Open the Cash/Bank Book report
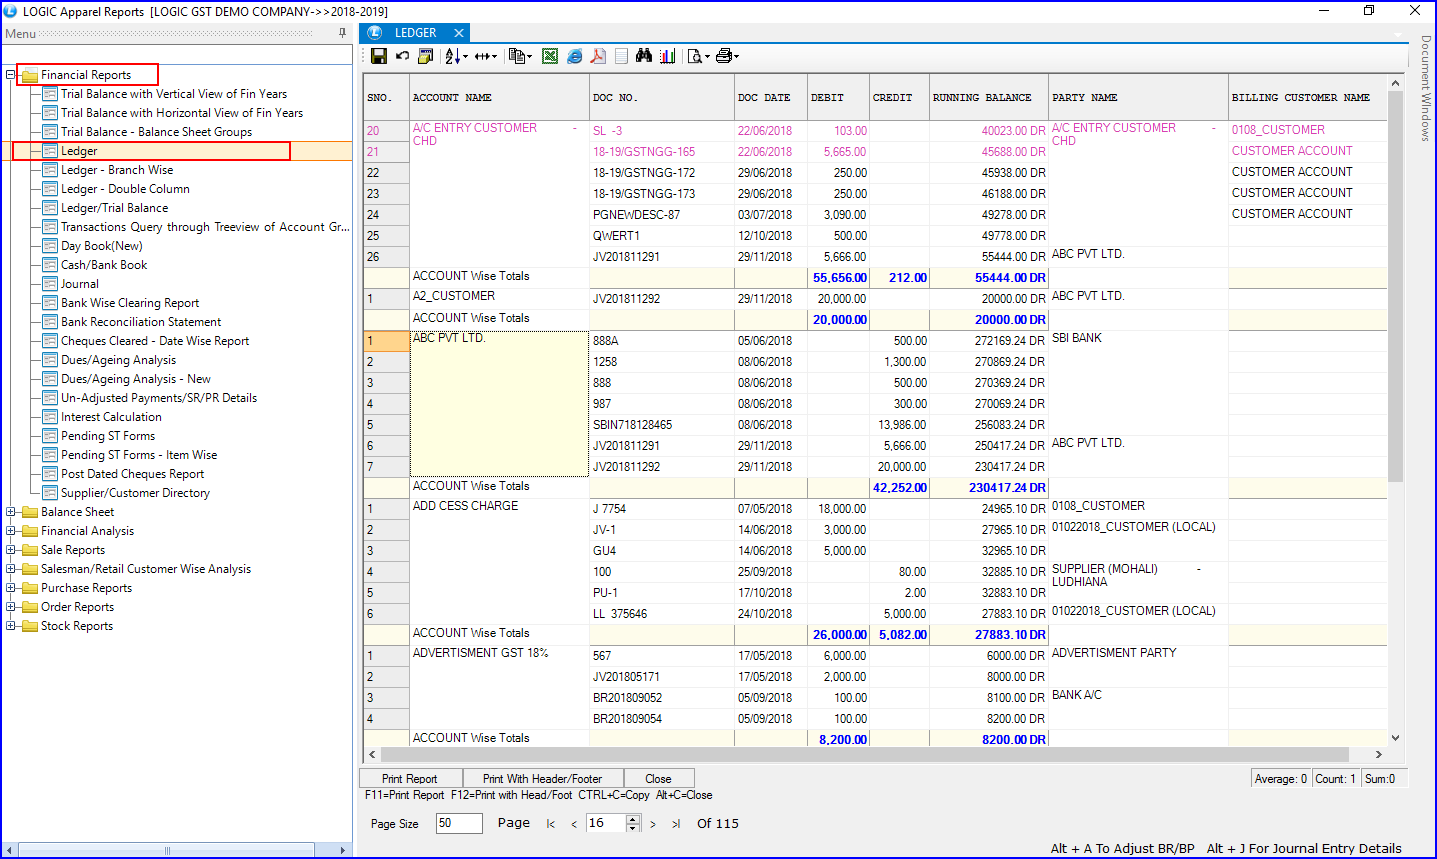Screen dimensions: 1437x859 (x=104, y=265)
